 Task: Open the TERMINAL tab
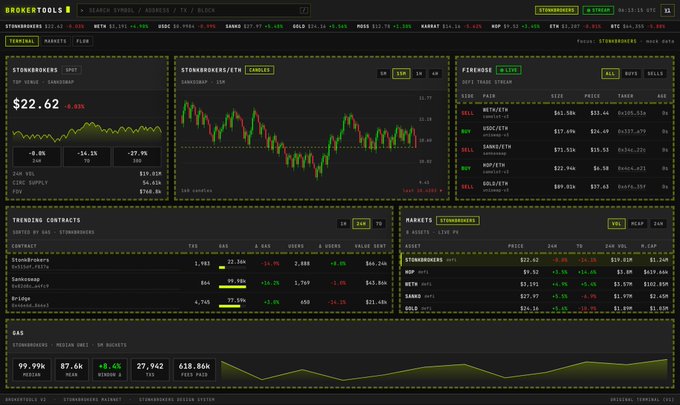click(22, 41)
